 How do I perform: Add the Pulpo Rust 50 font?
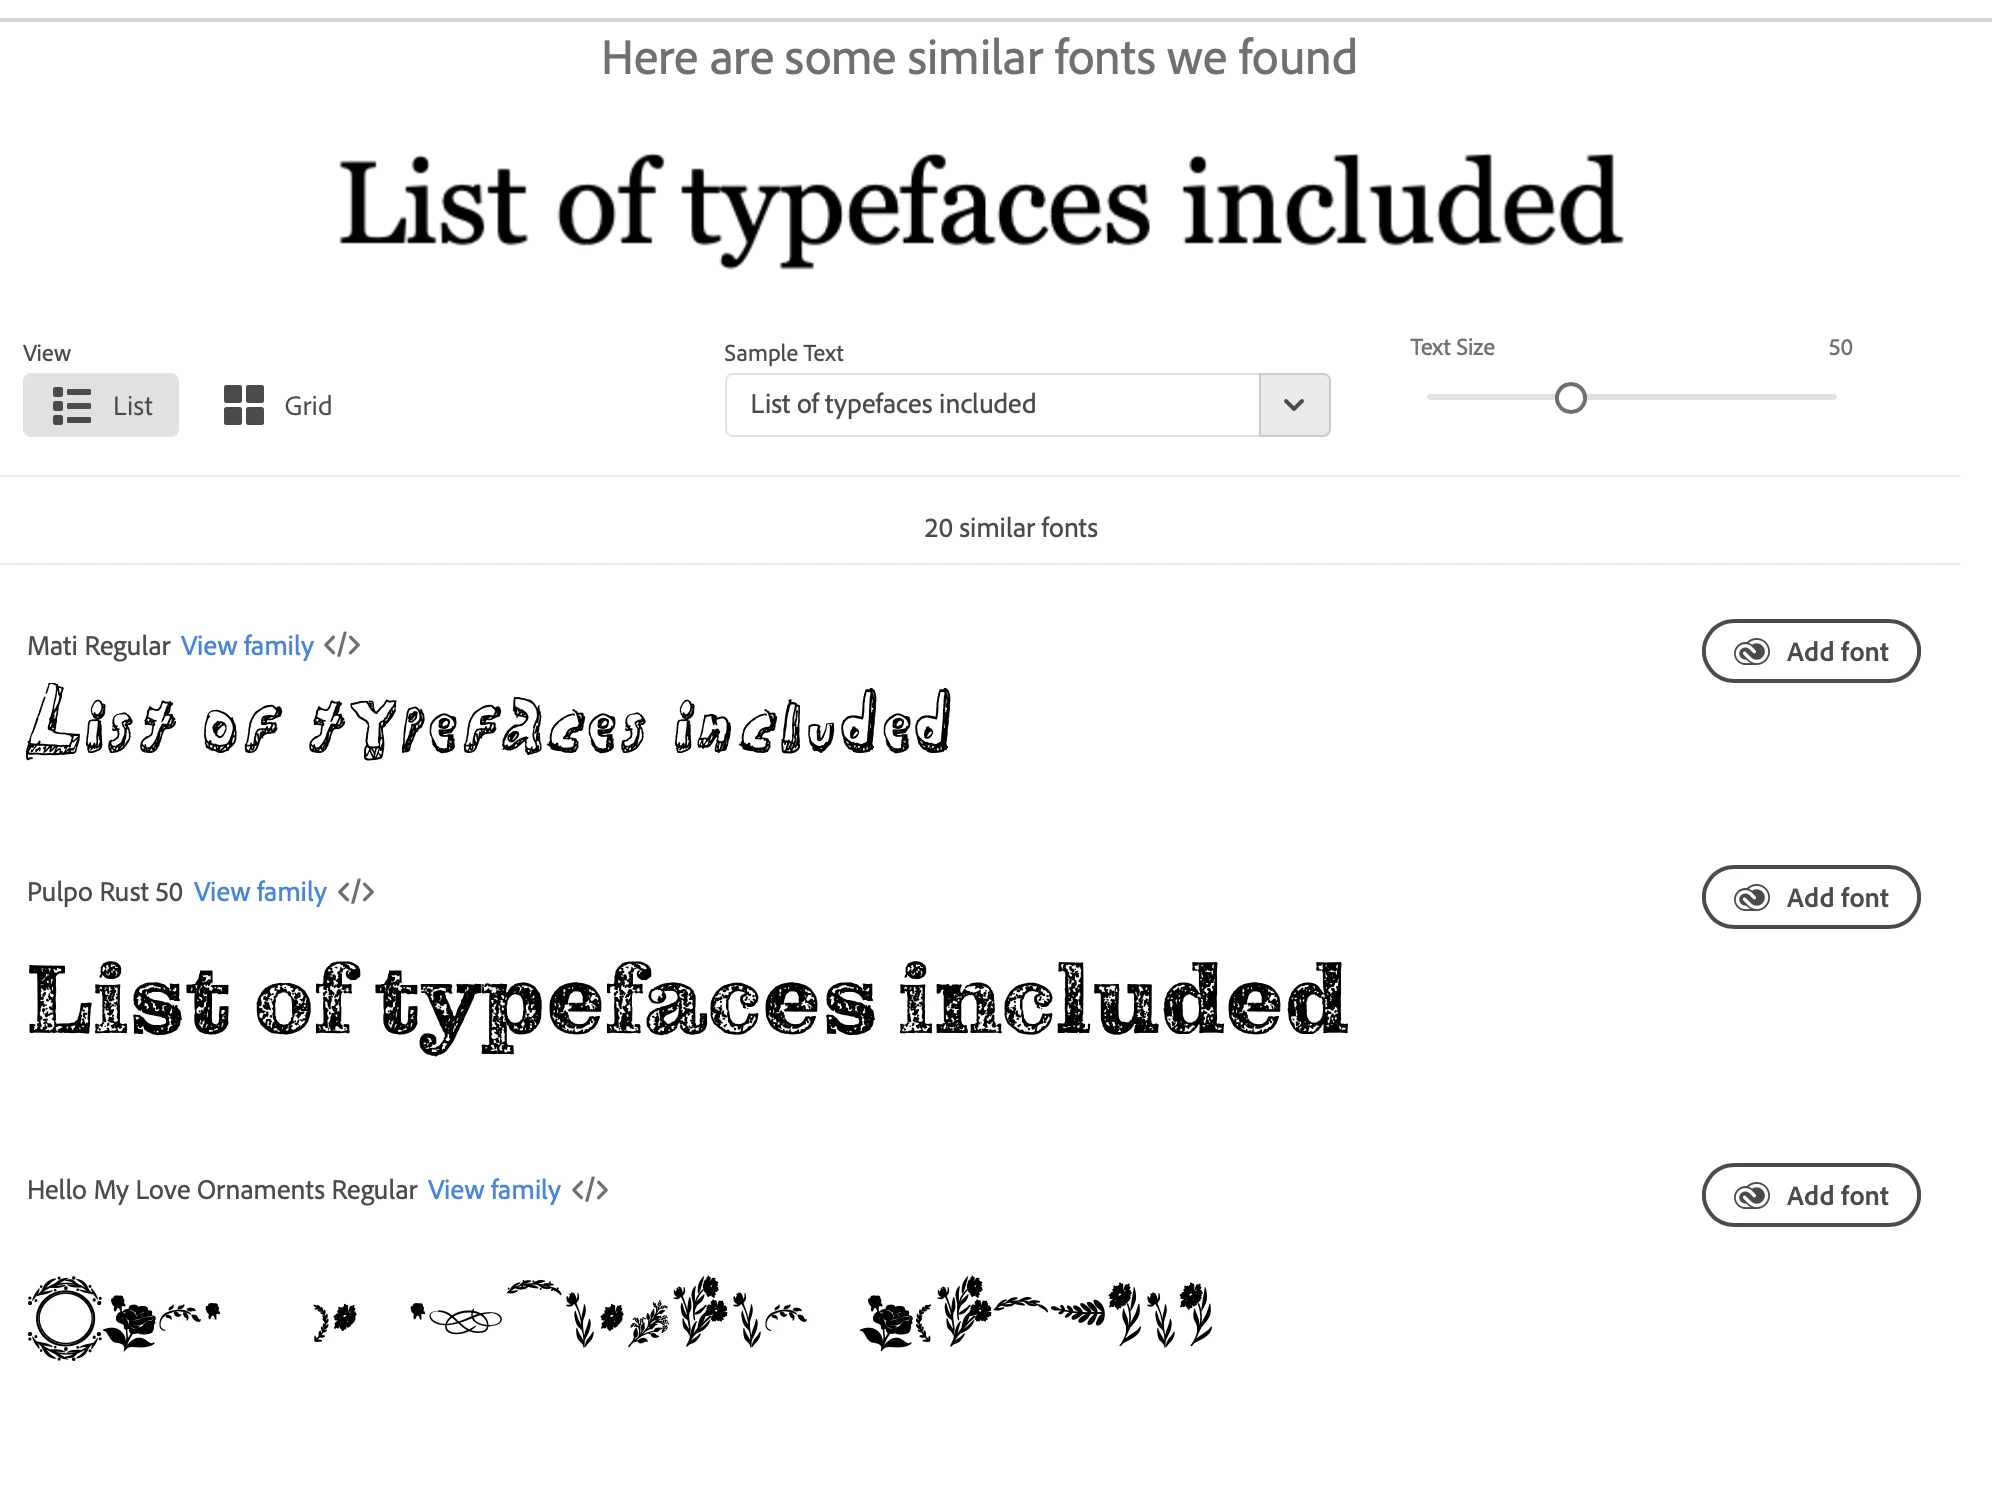1811,897
